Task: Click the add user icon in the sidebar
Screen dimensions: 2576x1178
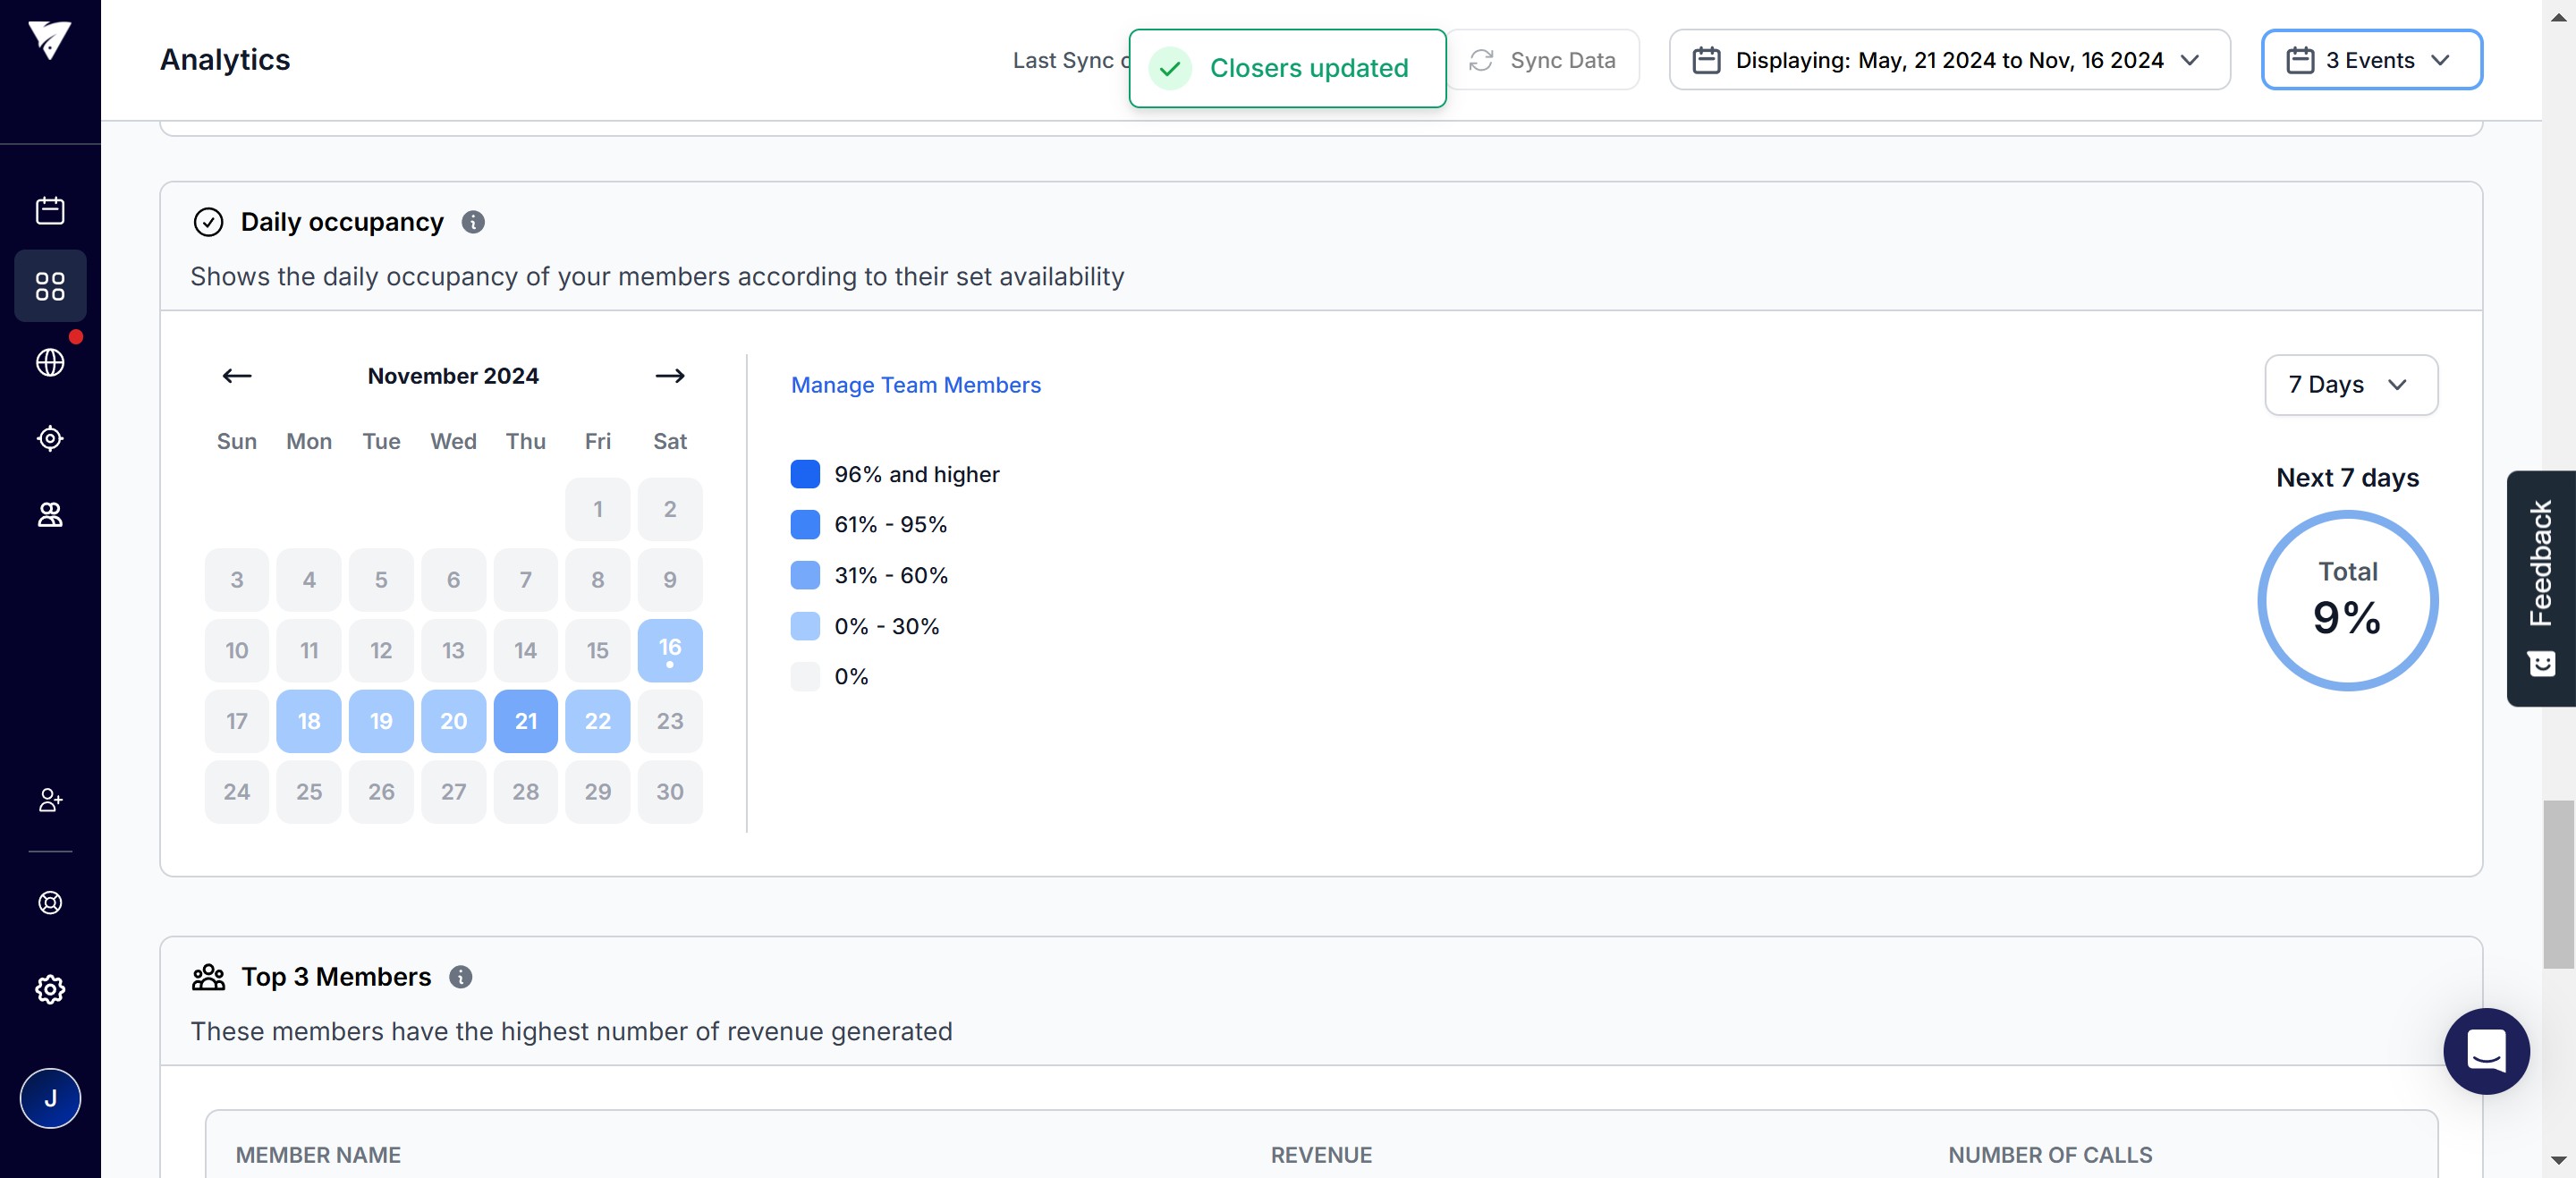Action: (x=50, y=800)
